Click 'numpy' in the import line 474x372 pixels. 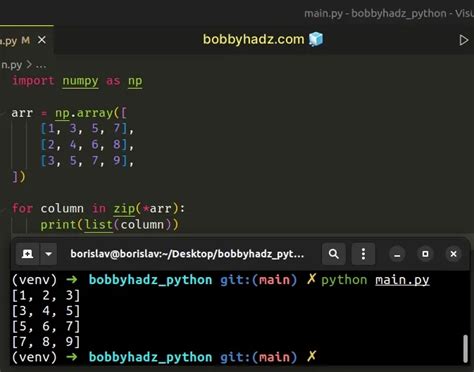[80, 81]
